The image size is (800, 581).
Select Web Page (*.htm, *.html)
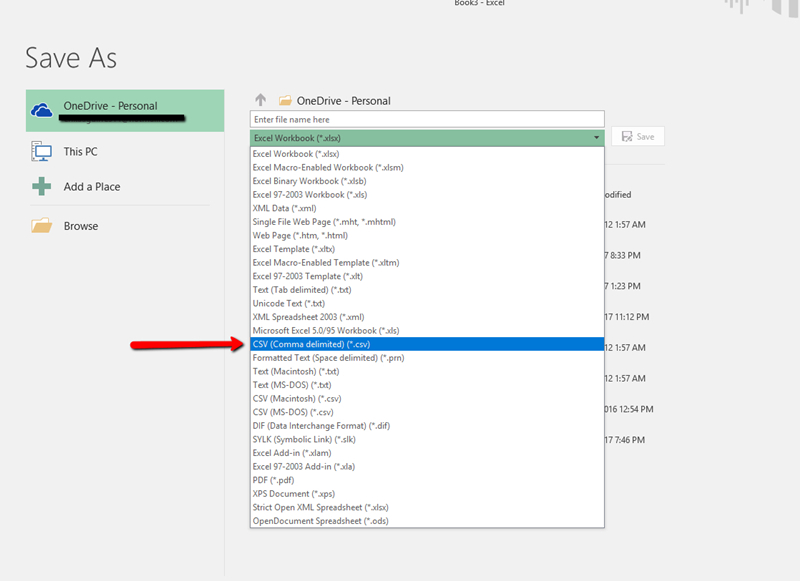(x=427, y=235)
